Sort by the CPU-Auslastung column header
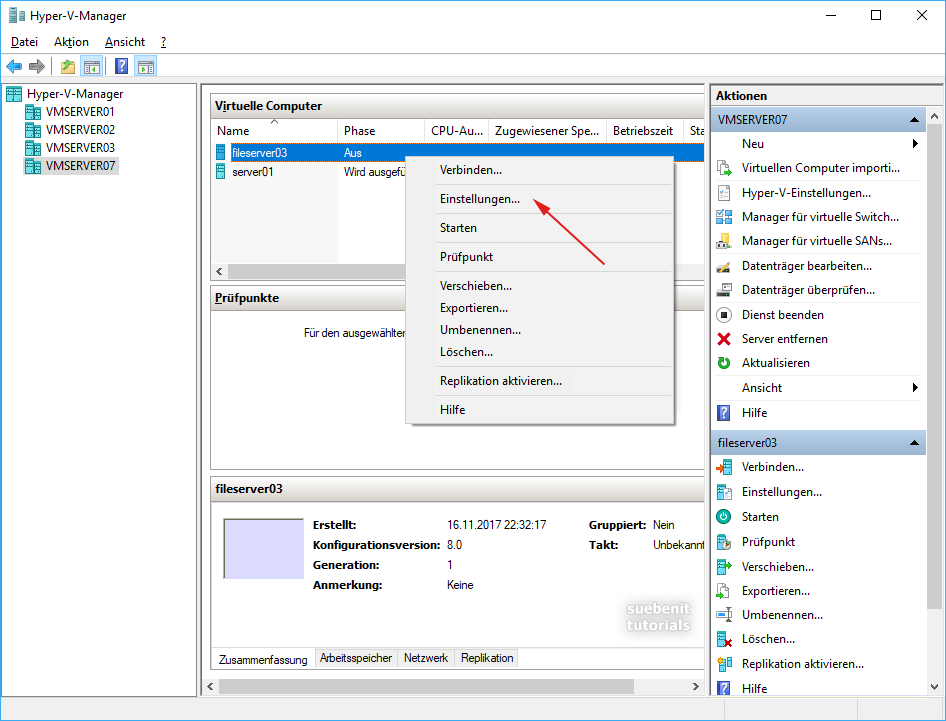 pos(457,131)
